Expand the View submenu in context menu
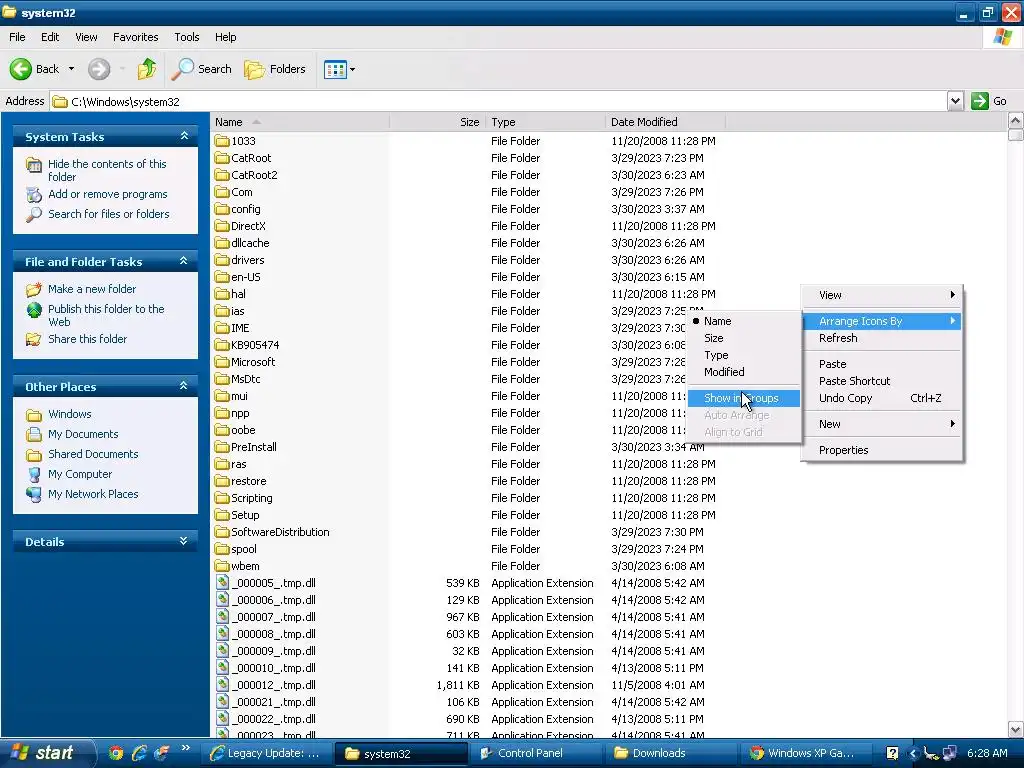This screenshot has width=1024, height=768. point(881,295)
